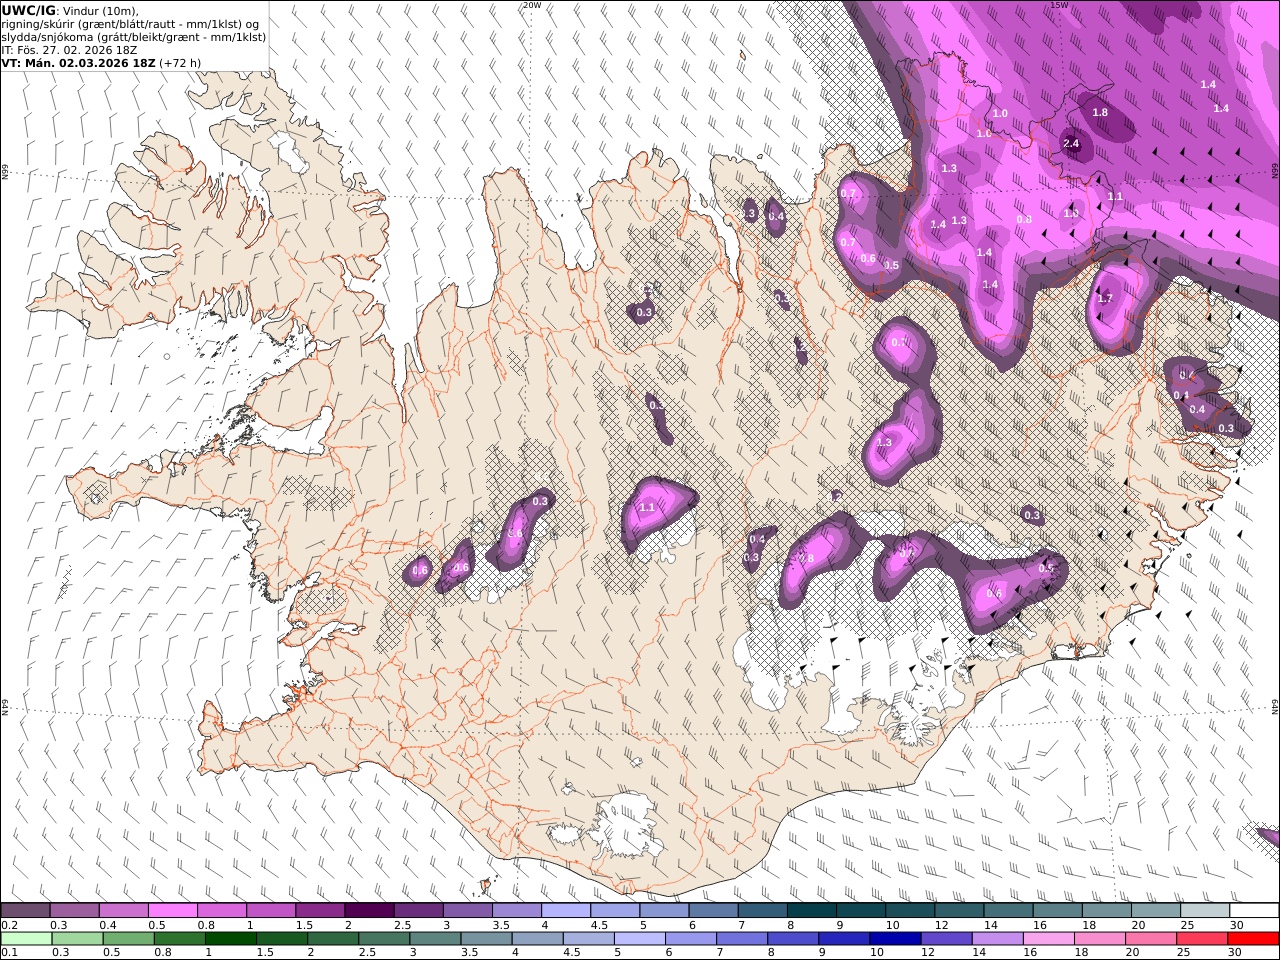Click the 'slydda/snjókoma' description line in the header

click(x=134, y=37)
